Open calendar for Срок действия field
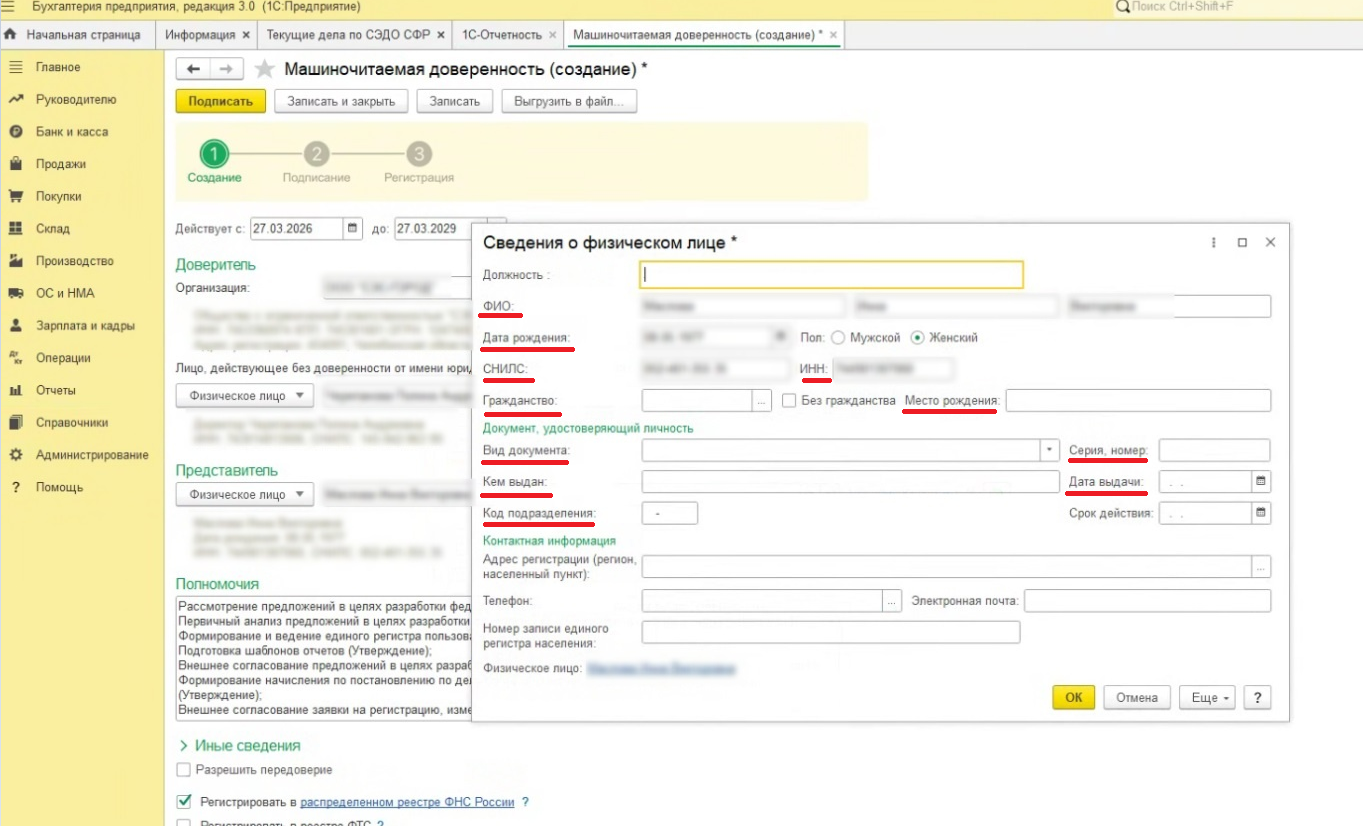This screenshot has width=1363, height=826. click(x=1261, y=513)
